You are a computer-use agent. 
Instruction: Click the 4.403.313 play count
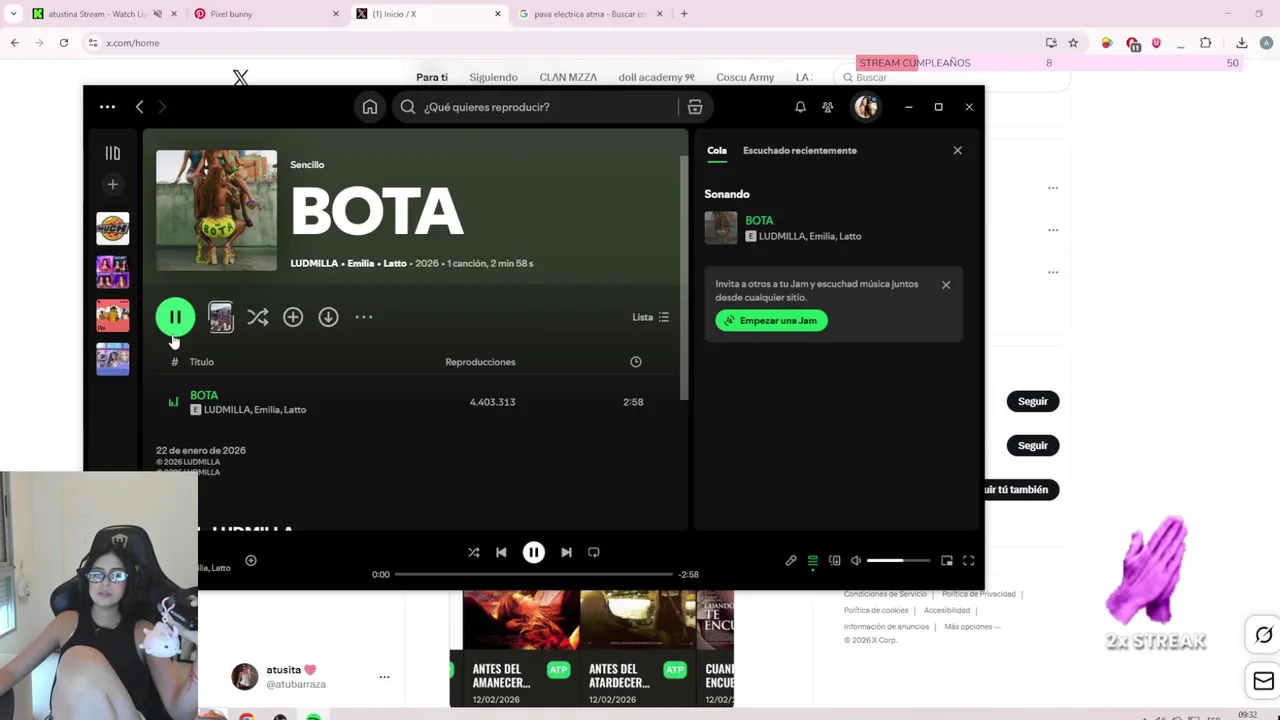tap(493, 402)
